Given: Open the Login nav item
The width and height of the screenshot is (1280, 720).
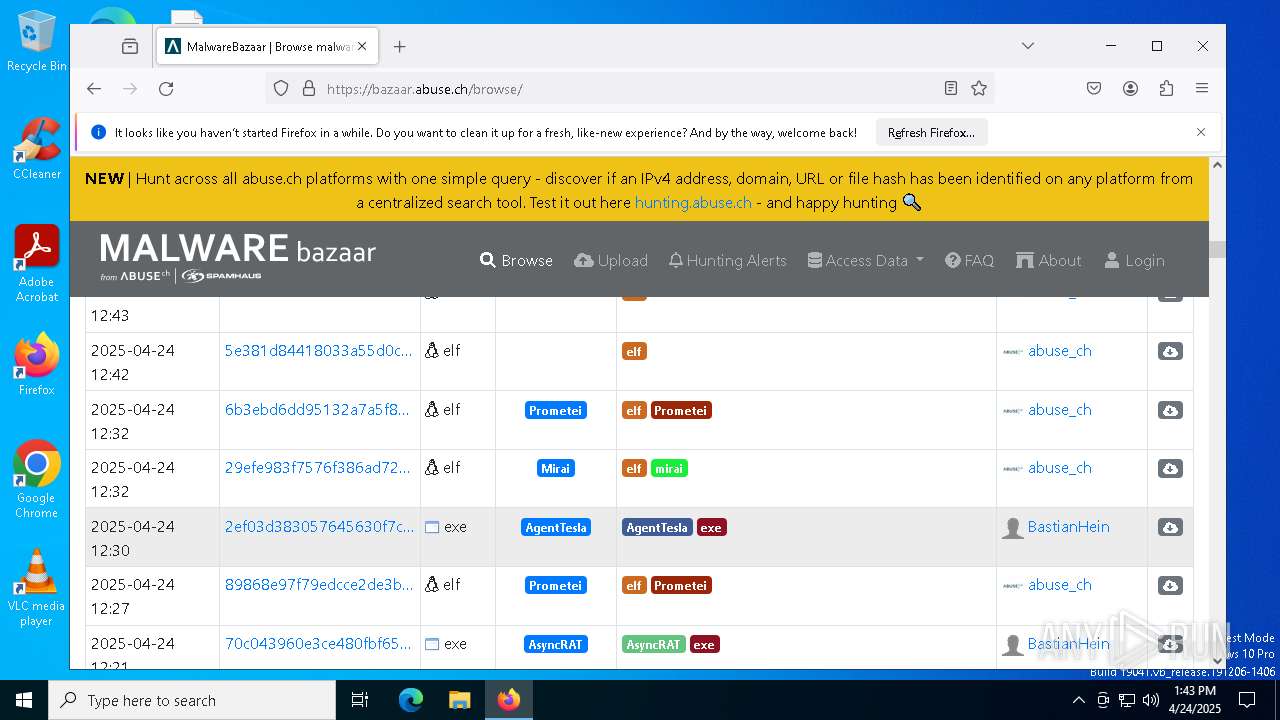Looking at the screenshot, I should [x=1134, y=260].
